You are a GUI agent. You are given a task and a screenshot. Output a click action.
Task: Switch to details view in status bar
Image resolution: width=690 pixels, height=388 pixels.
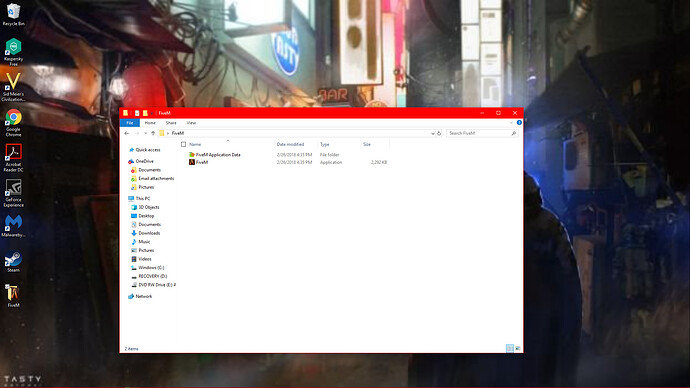pos(510,348)
